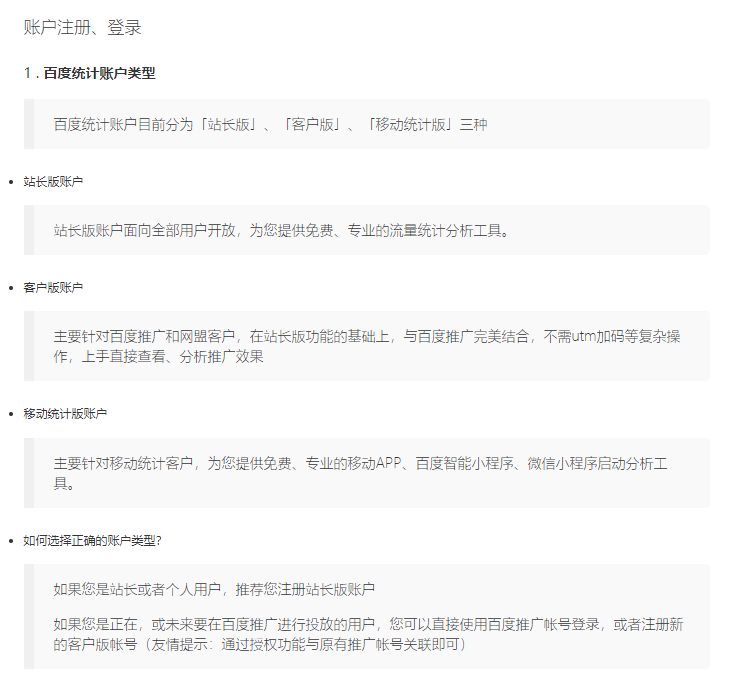This screenshot has width=737, height=679.
Task: Click the bullet item 移动统计版账户
Action: 65,414
